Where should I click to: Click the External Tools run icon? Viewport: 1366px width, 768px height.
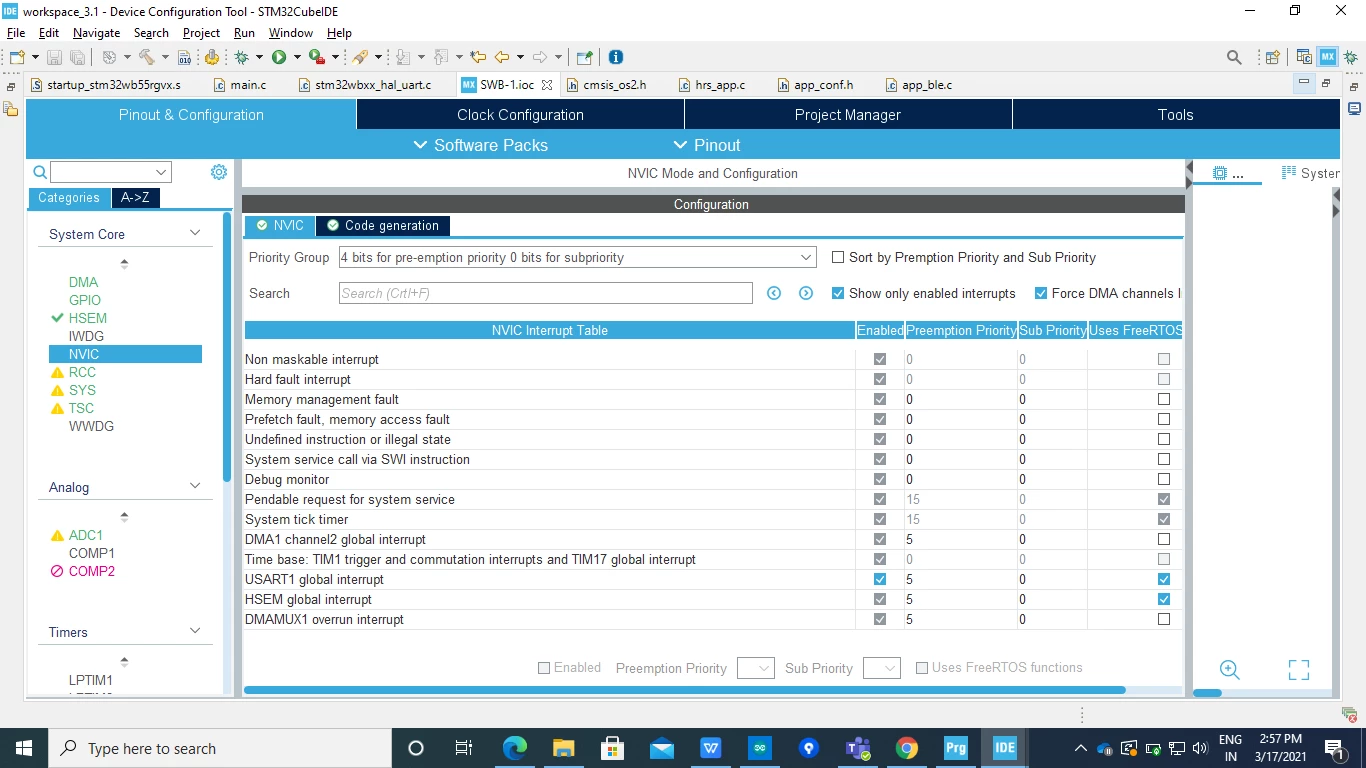pos(315,57)
